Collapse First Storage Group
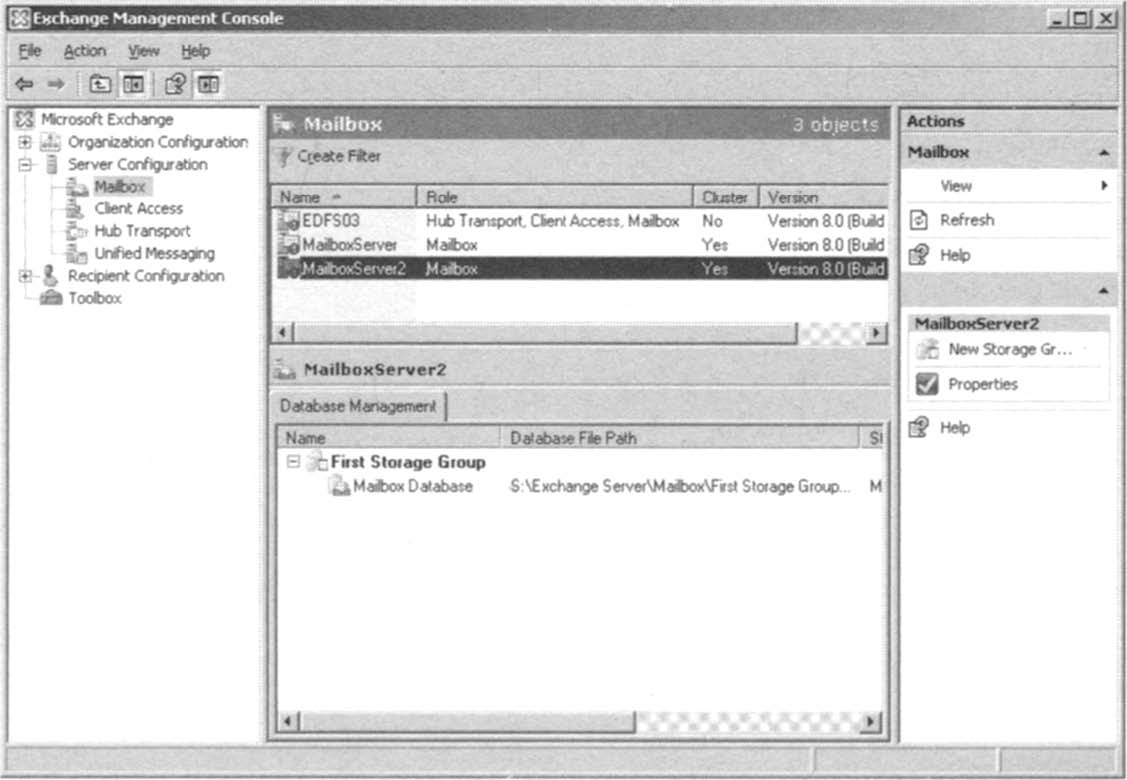Screen dimensions: 1127x780 [293, 462]
